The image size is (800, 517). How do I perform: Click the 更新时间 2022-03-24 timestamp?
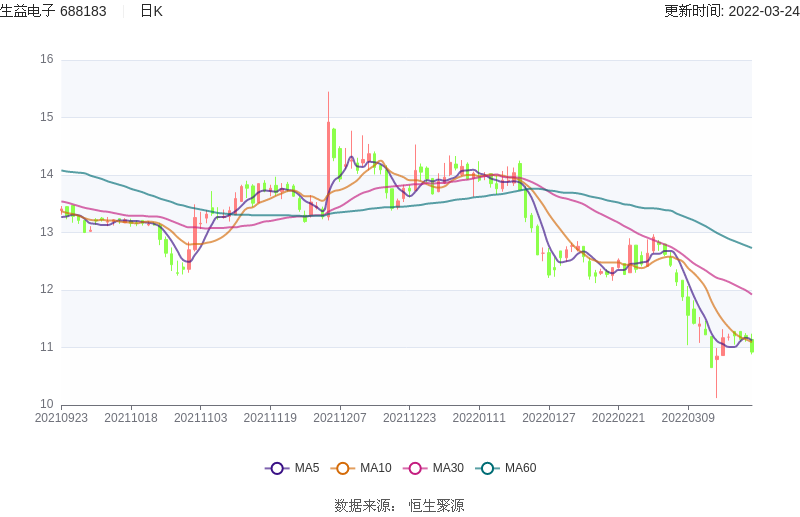pos(731,11)
